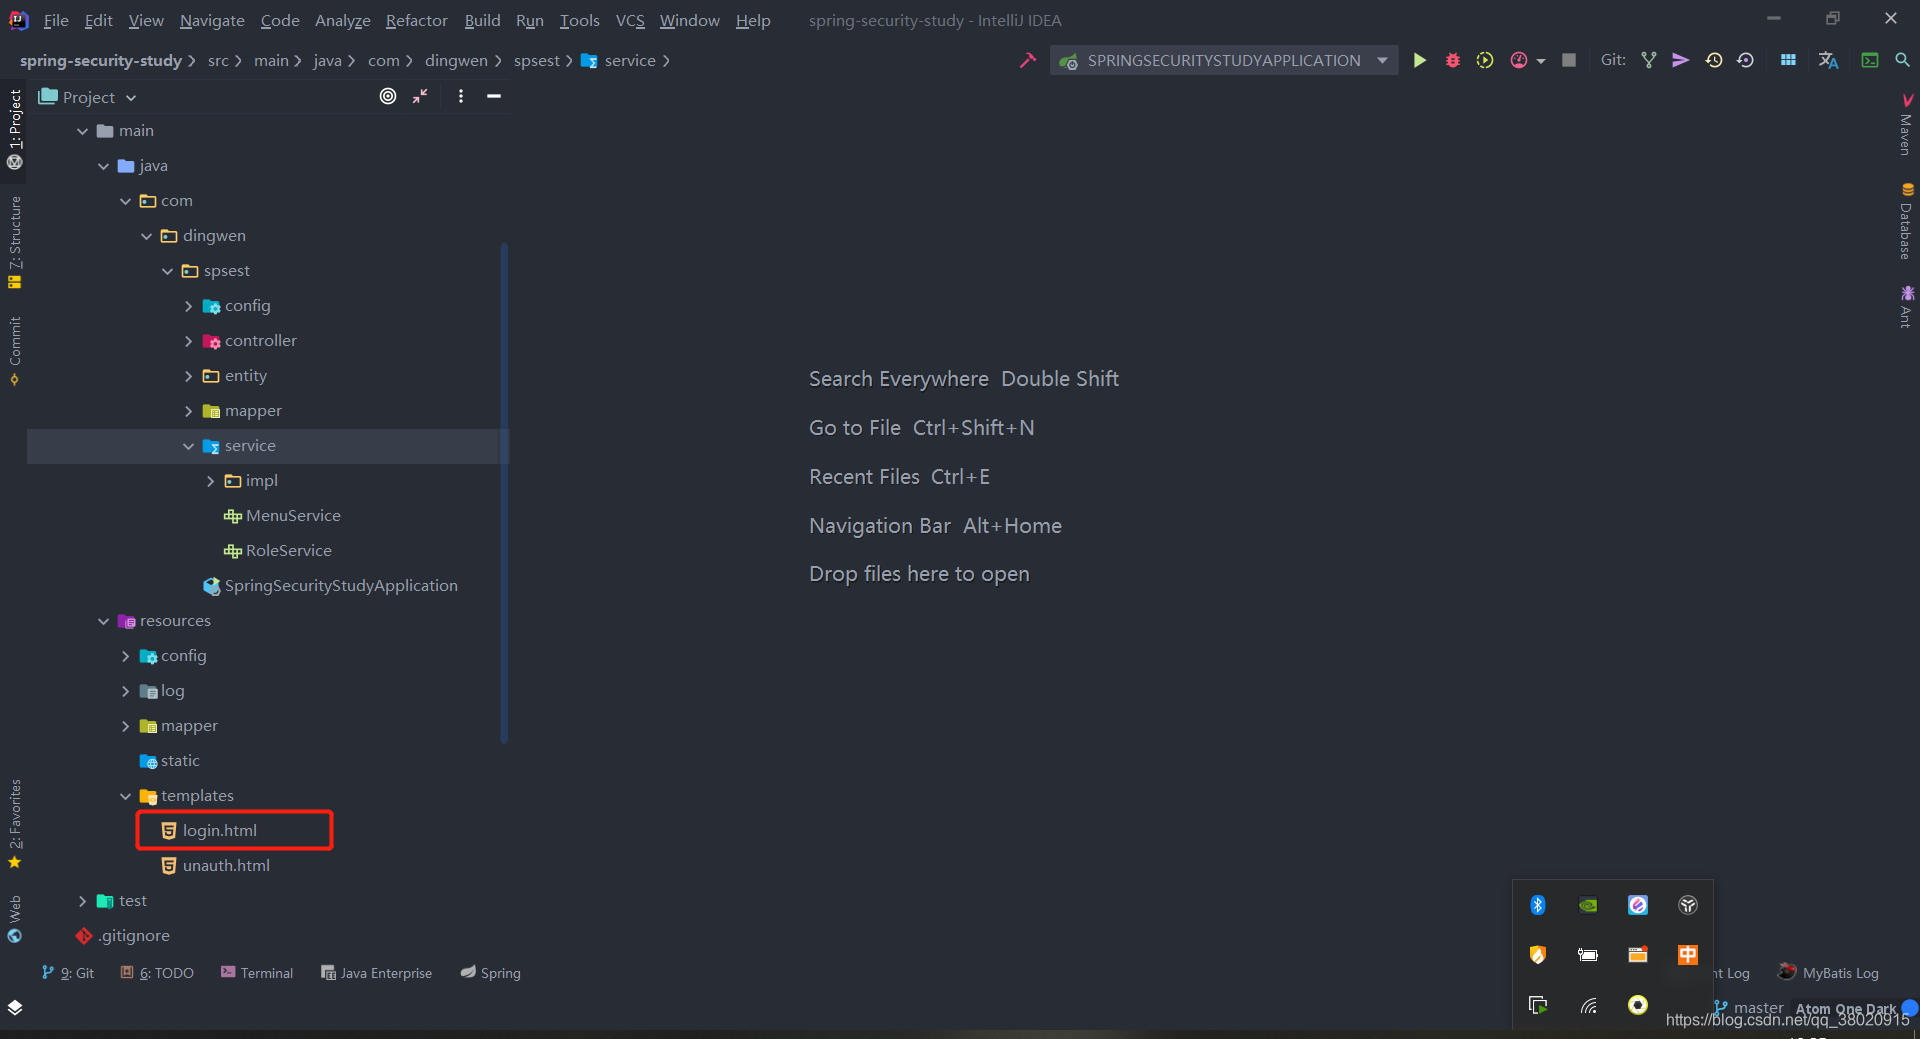
Task: Click the Bluetooth tray icon
Action: tap(1538, 905)
